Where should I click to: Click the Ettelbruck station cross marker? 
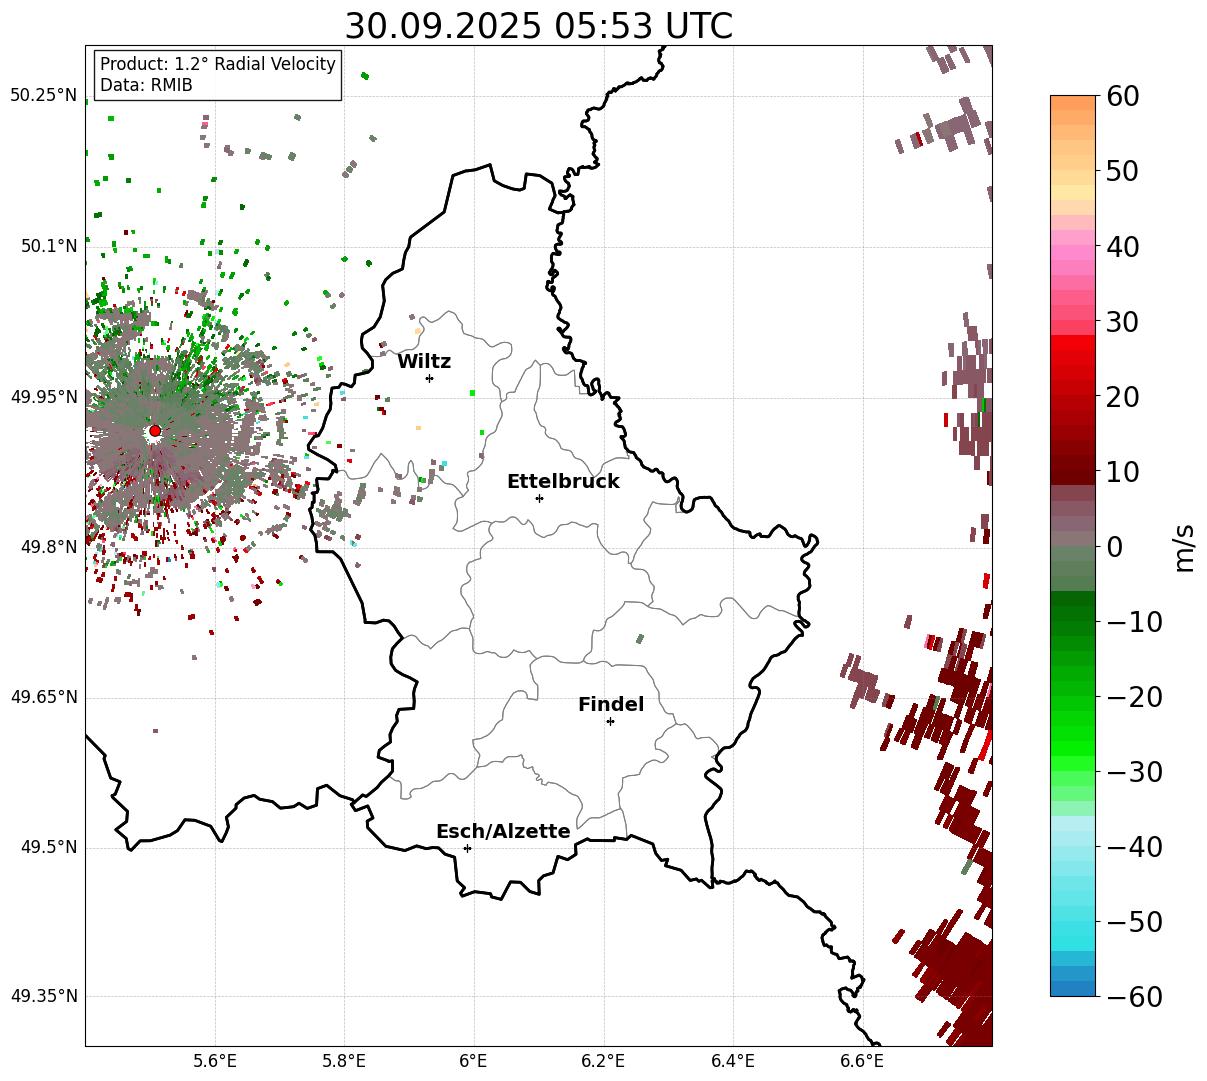pyautogui.click(x=539, y=498)
